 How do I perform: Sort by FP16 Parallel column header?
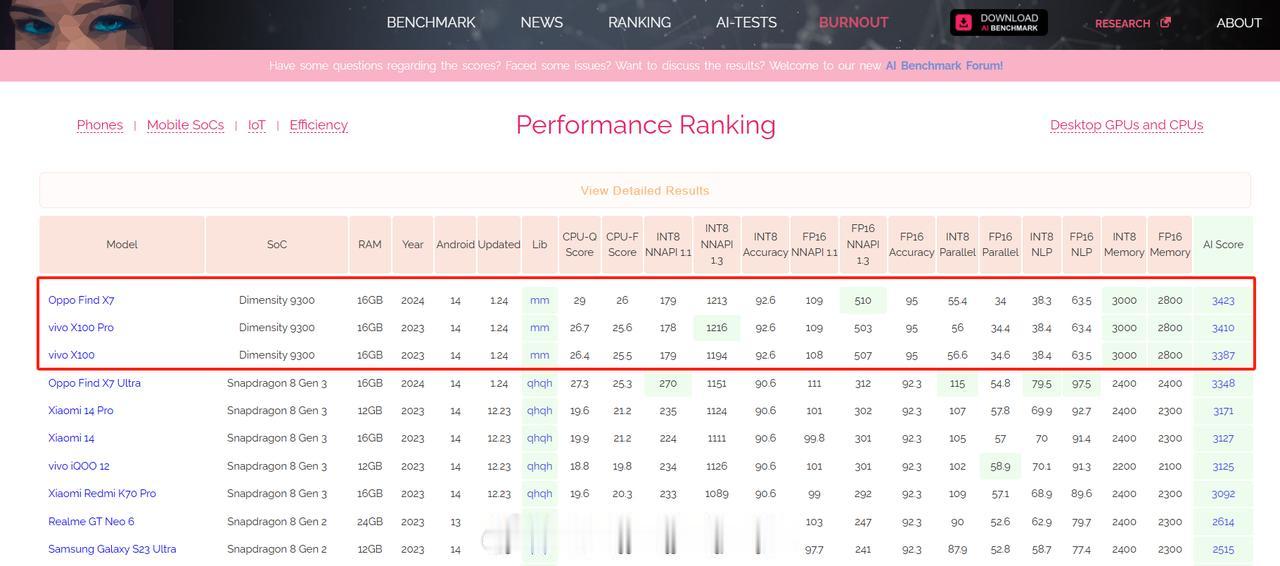(1000, 244)
